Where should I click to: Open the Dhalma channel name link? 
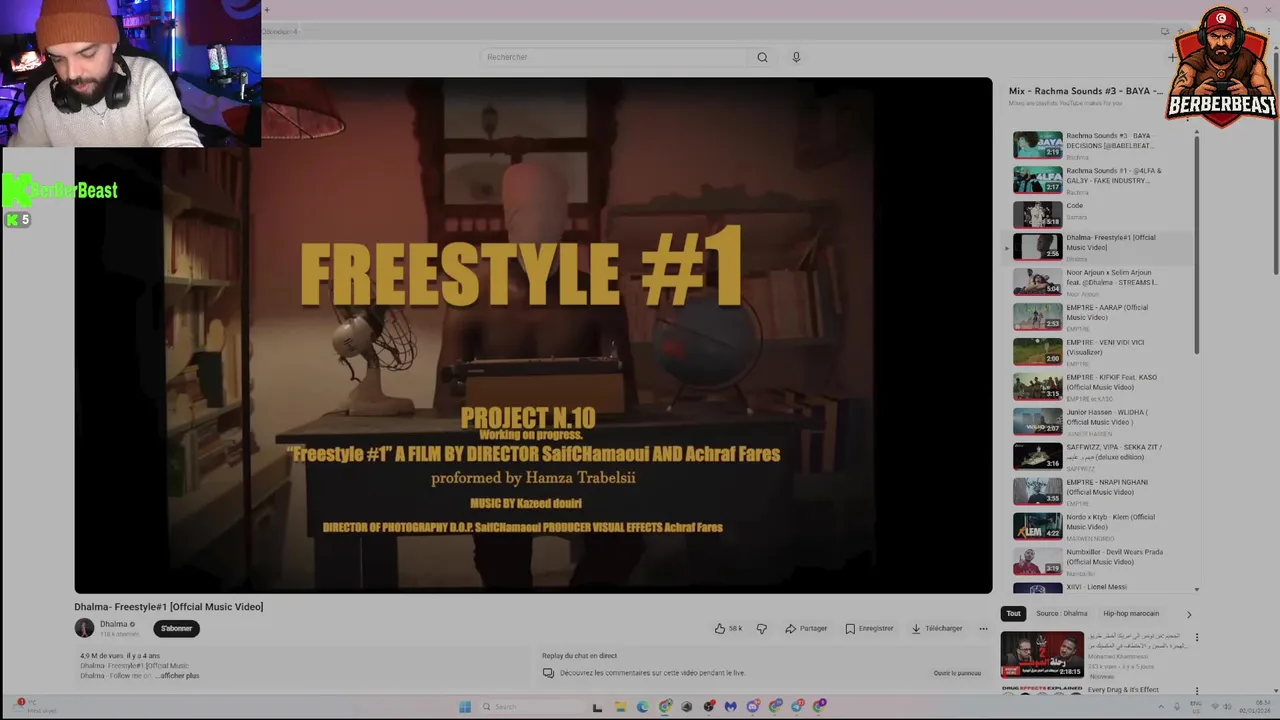(113, 624)
